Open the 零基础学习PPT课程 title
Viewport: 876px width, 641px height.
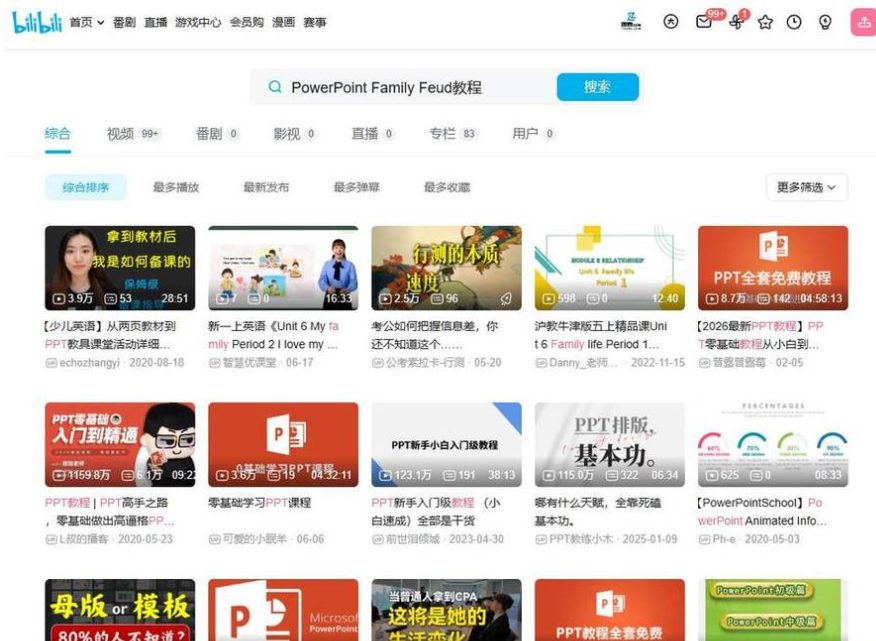pos(259,502)
